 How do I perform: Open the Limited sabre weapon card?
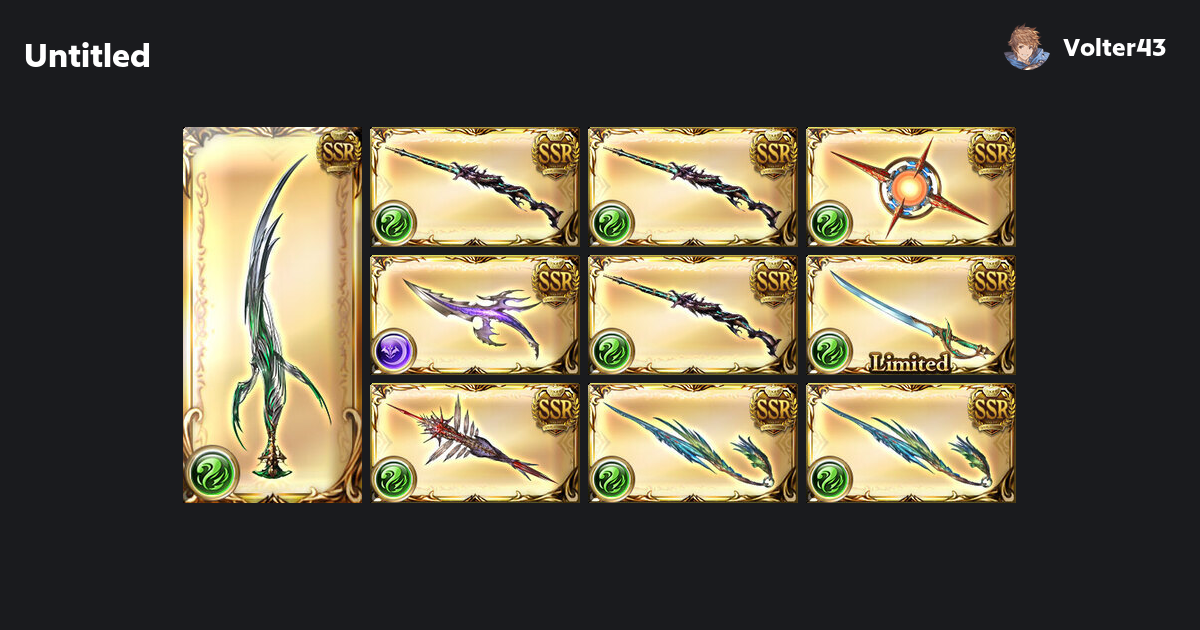[x=911, y=315]
